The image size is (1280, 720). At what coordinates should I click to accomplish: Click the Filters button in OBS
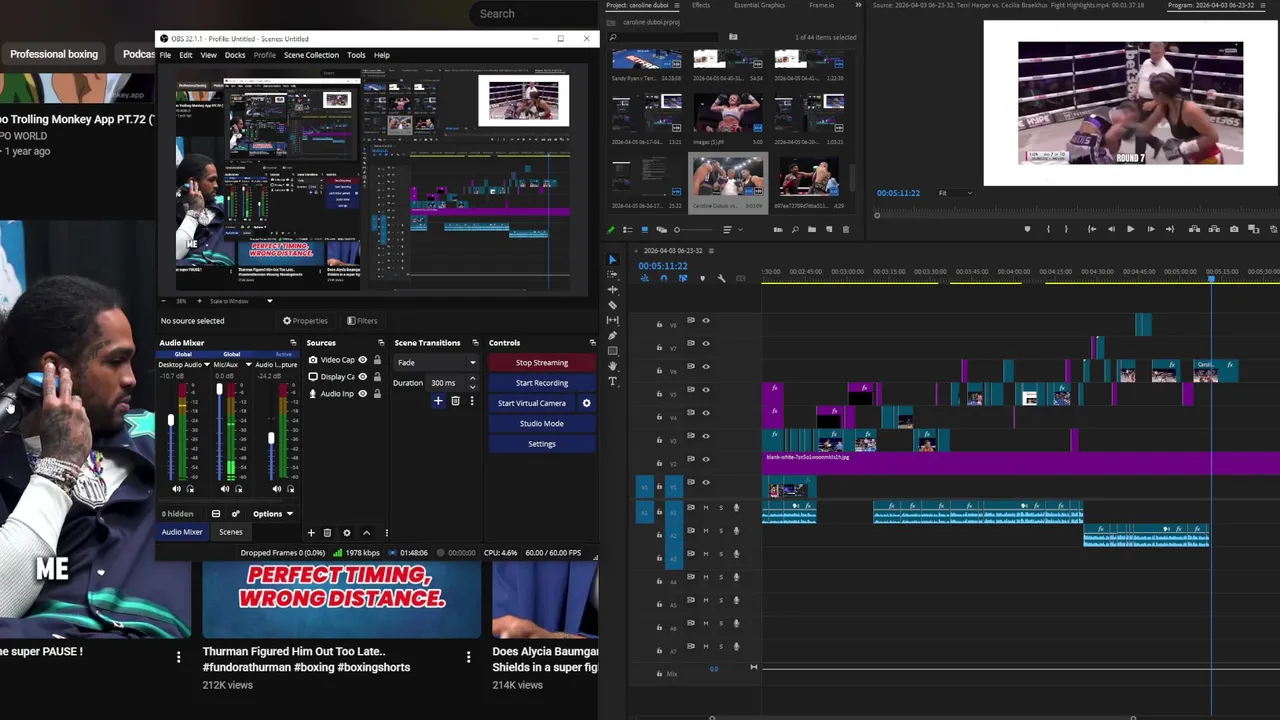click(362, 321)
